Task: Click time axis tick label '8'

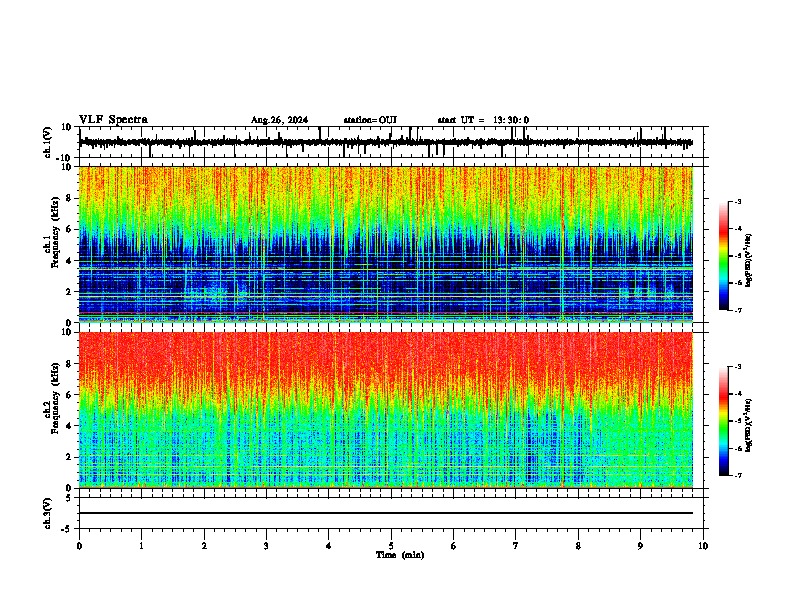Action: click(578, 546)
